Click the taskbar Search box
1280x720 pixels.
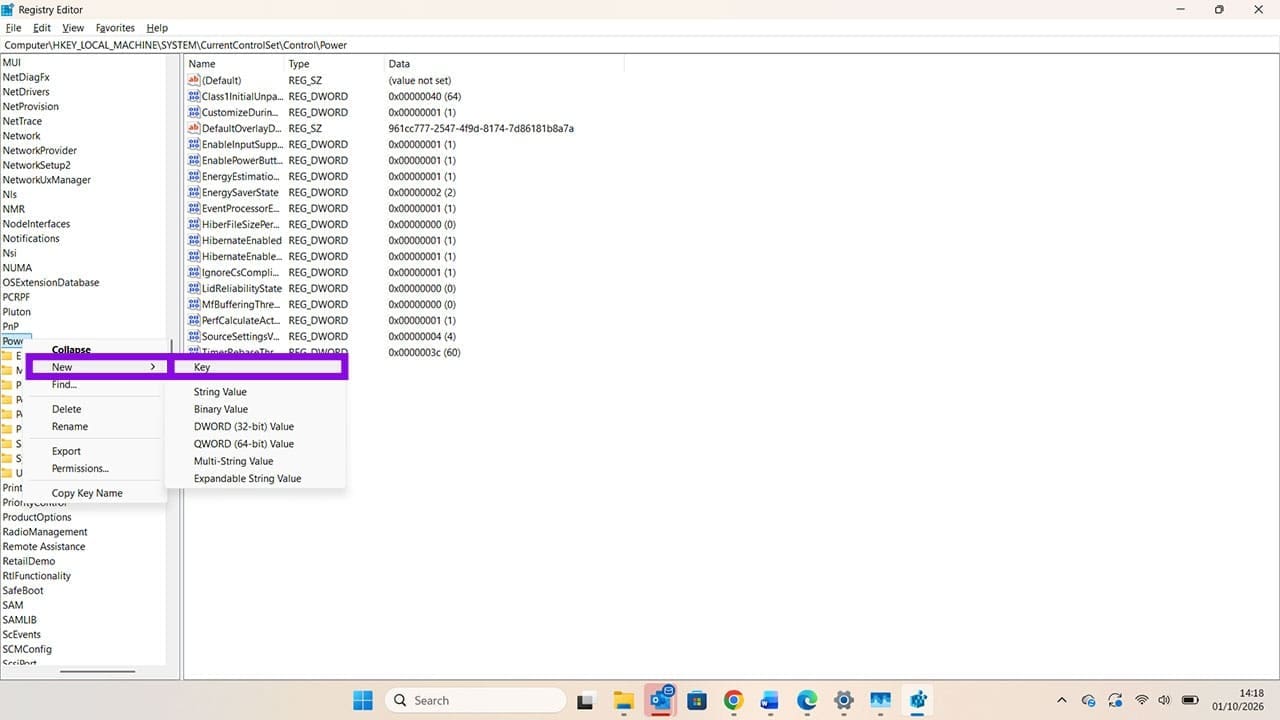(x=476, y=700)
